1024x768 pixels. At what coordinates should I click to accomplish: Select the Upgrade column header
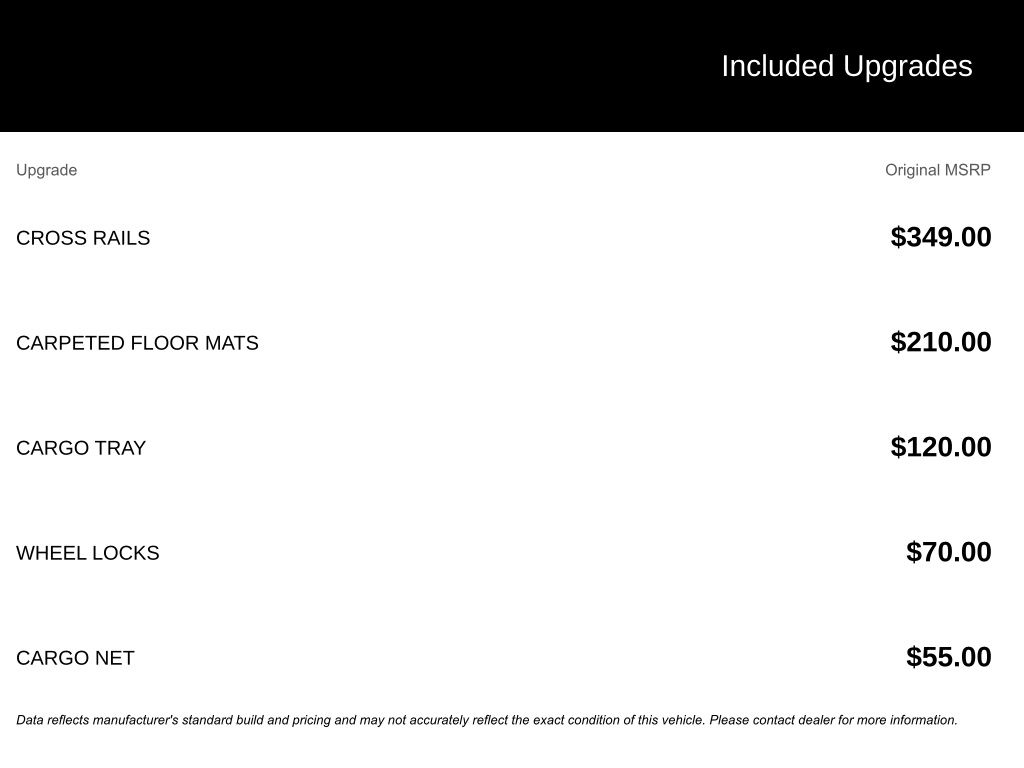tap(46, 170)
